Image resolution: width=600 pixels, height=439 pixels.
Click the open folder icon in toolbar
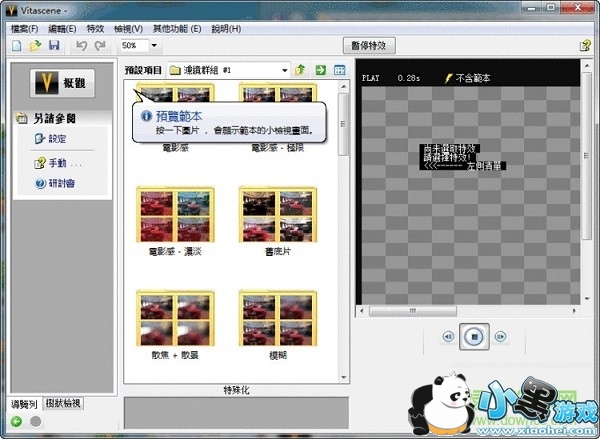point(35,46)
